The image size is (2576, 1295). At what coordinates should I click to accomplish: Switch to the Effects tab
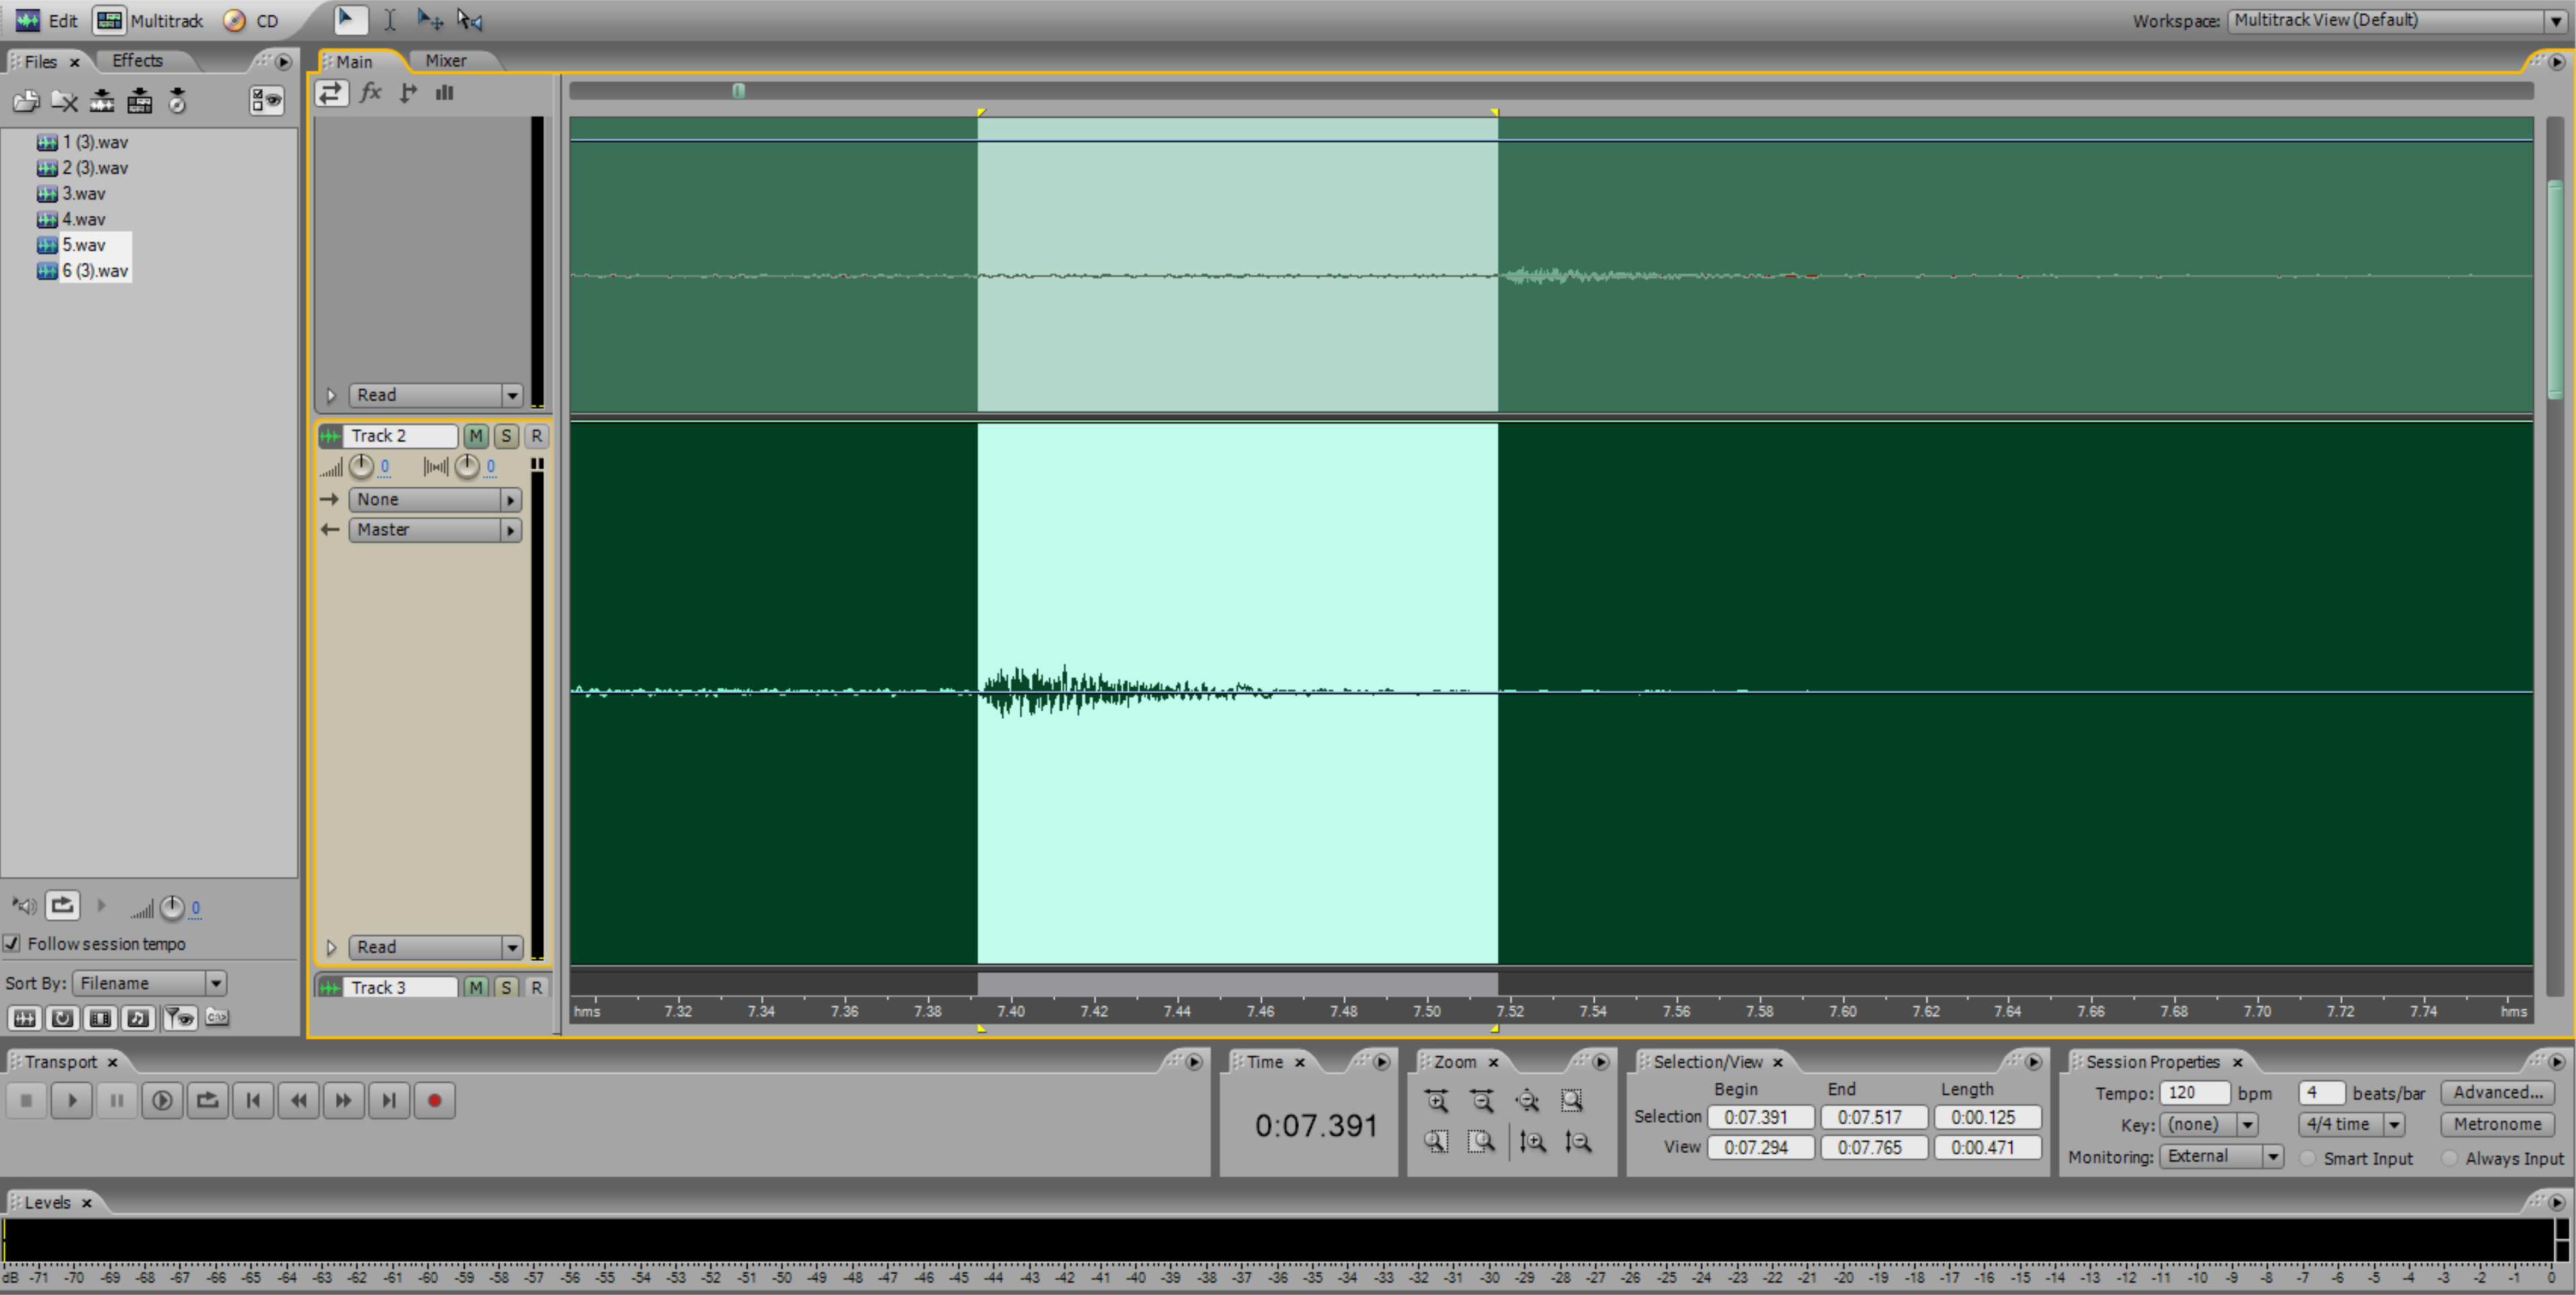pyautogui.click(x=137, y=61)
